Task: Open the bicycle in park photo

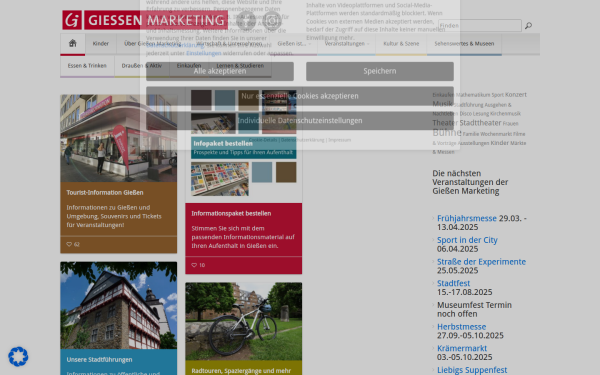Action: tap(244, 321)
